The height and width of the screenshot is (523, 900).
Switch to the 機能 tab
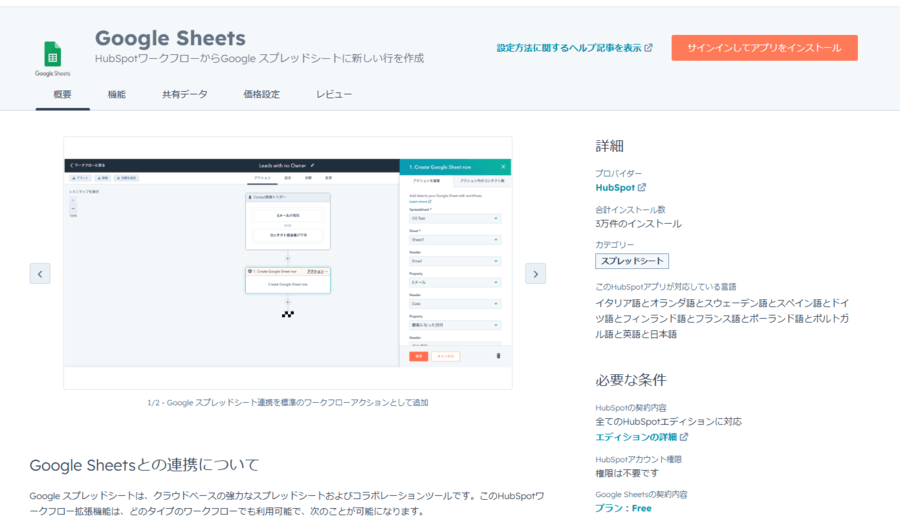point(117,94)
